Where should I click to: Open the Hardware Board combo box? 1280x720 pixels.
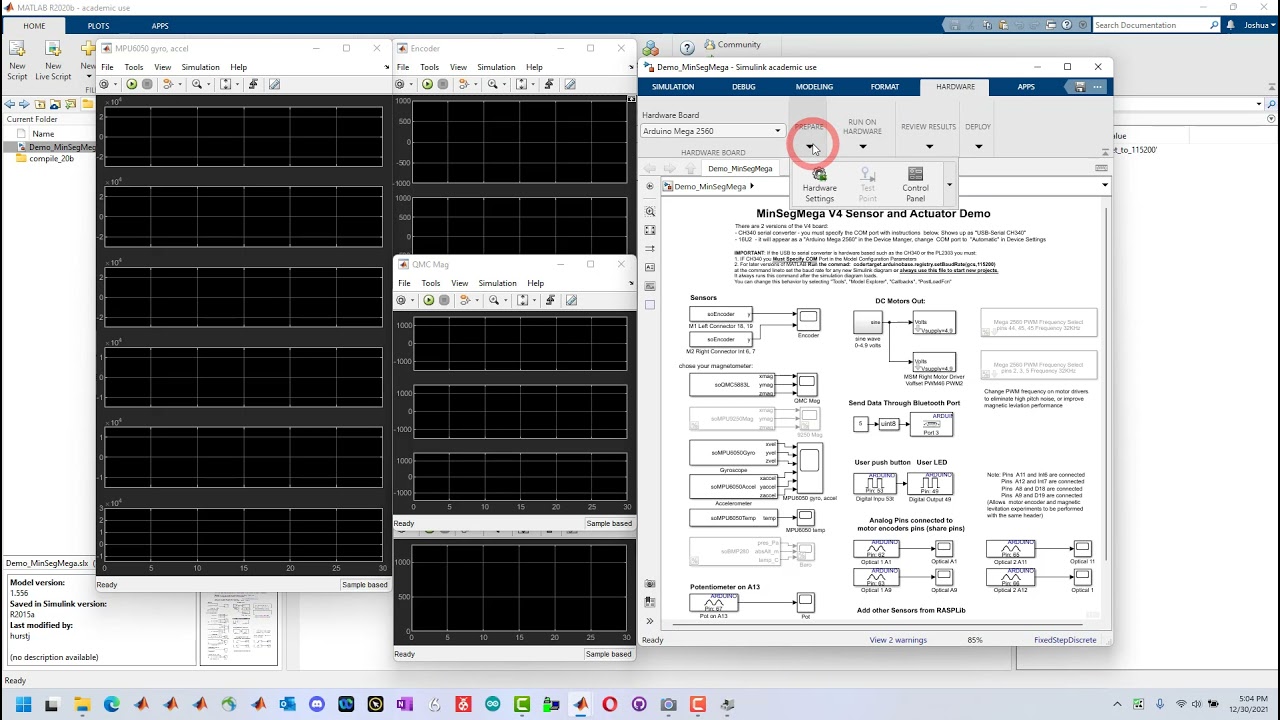click(x=712, y=131)
